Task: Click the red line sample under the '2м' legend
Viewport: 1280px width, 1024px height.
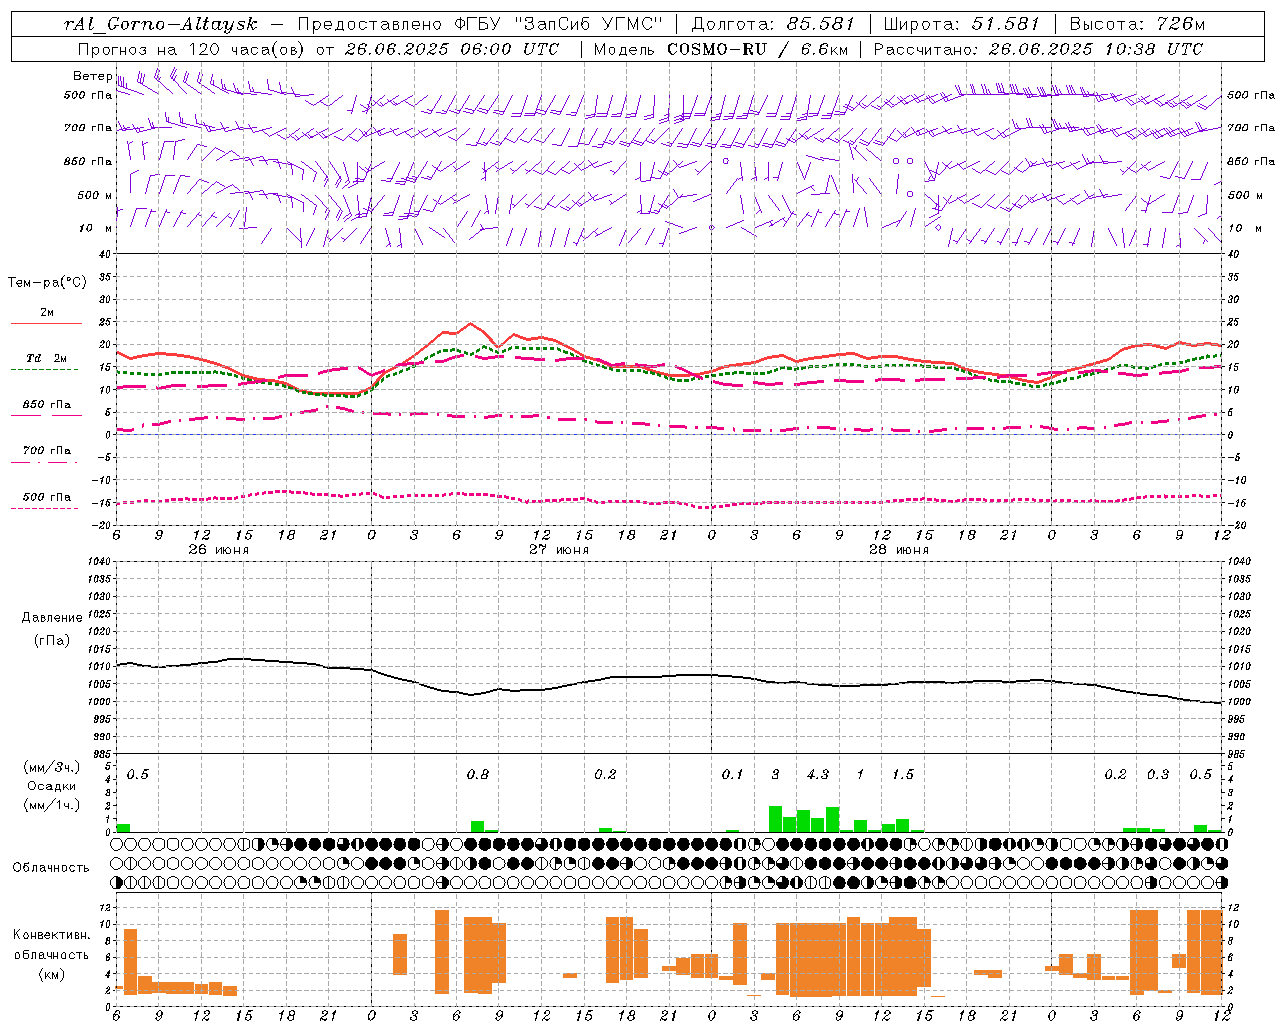Action: click(x=46, y=323)
